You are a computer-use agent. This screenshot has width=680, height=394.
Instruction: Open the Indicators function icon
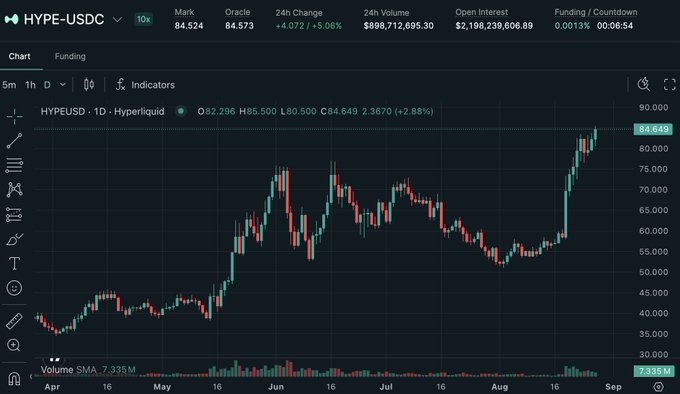(120, 85)
